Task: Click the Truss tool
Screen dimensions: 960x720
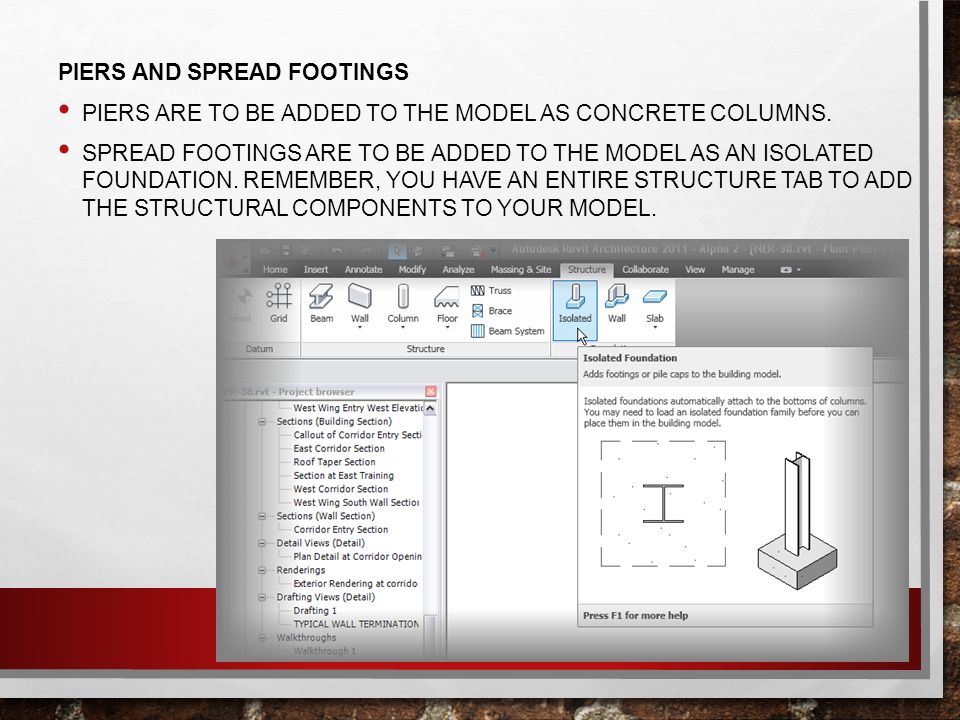Action: click(x=491, y=290)
